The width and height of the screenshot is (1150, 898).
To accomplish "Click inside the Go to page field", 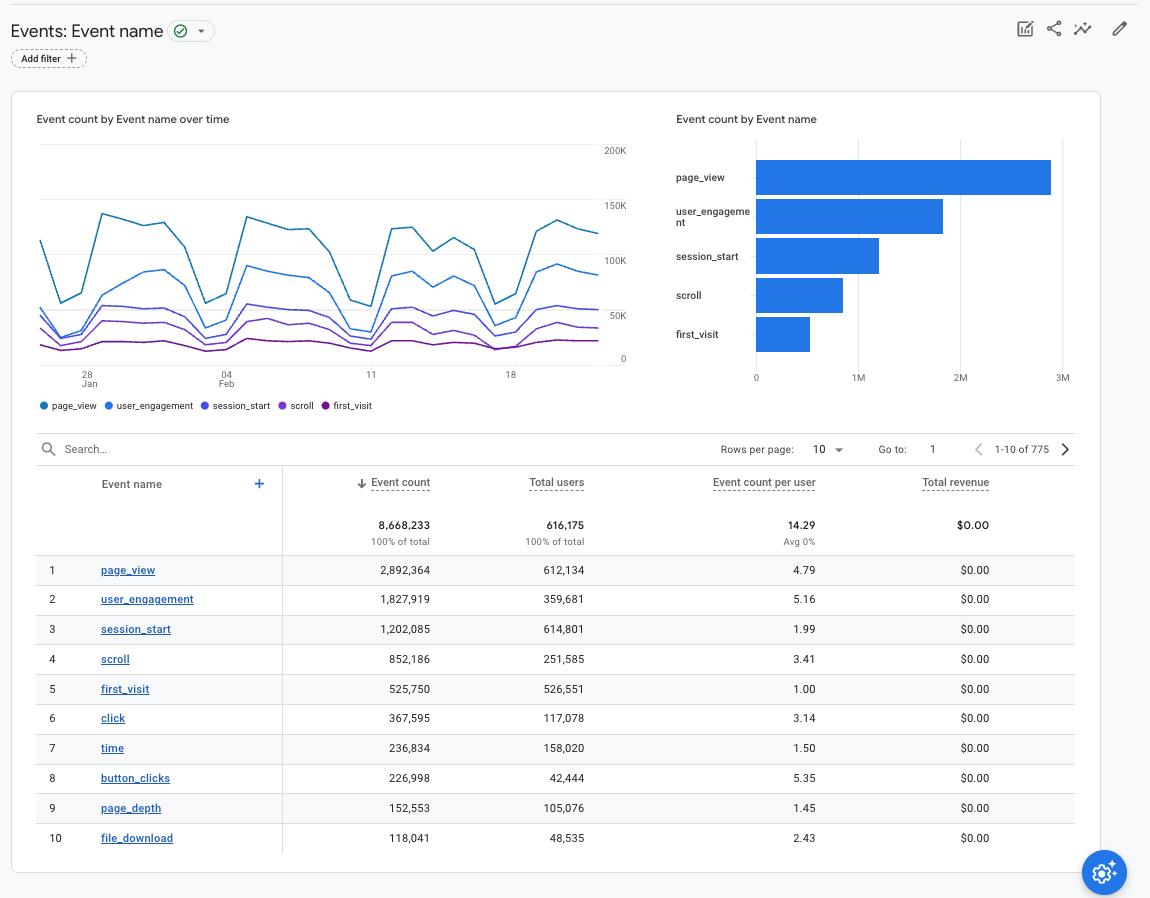I will point(932,449).
